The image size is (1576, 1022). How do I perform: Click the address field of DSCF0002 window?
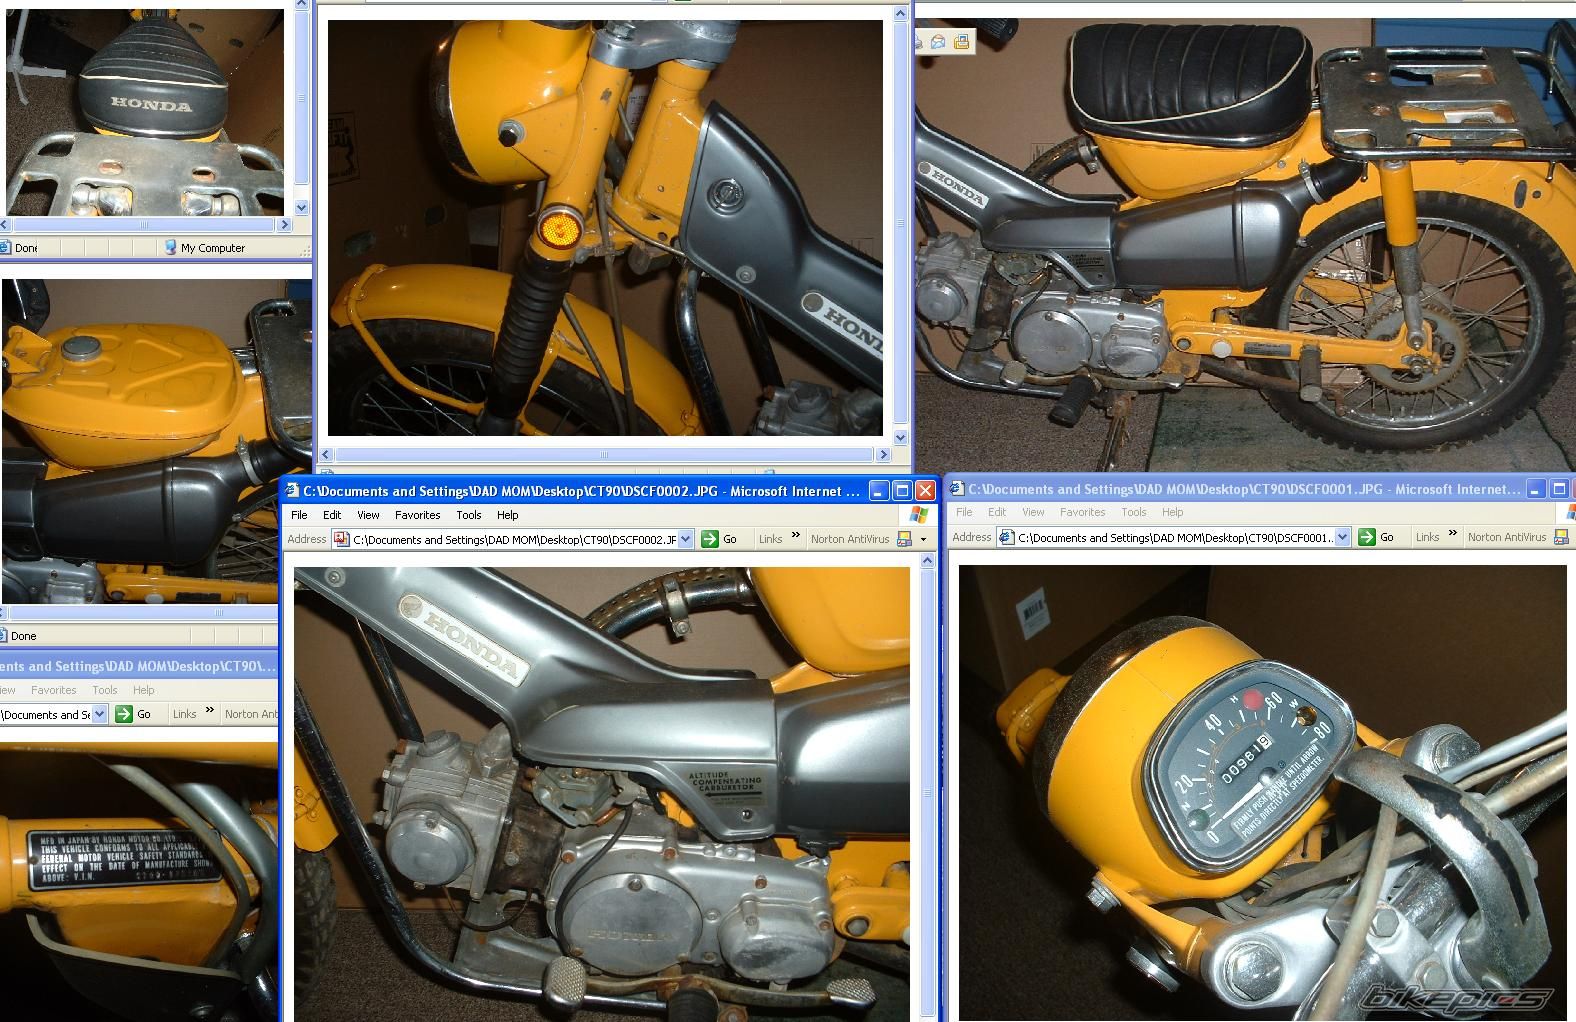[x=513, y=539]
